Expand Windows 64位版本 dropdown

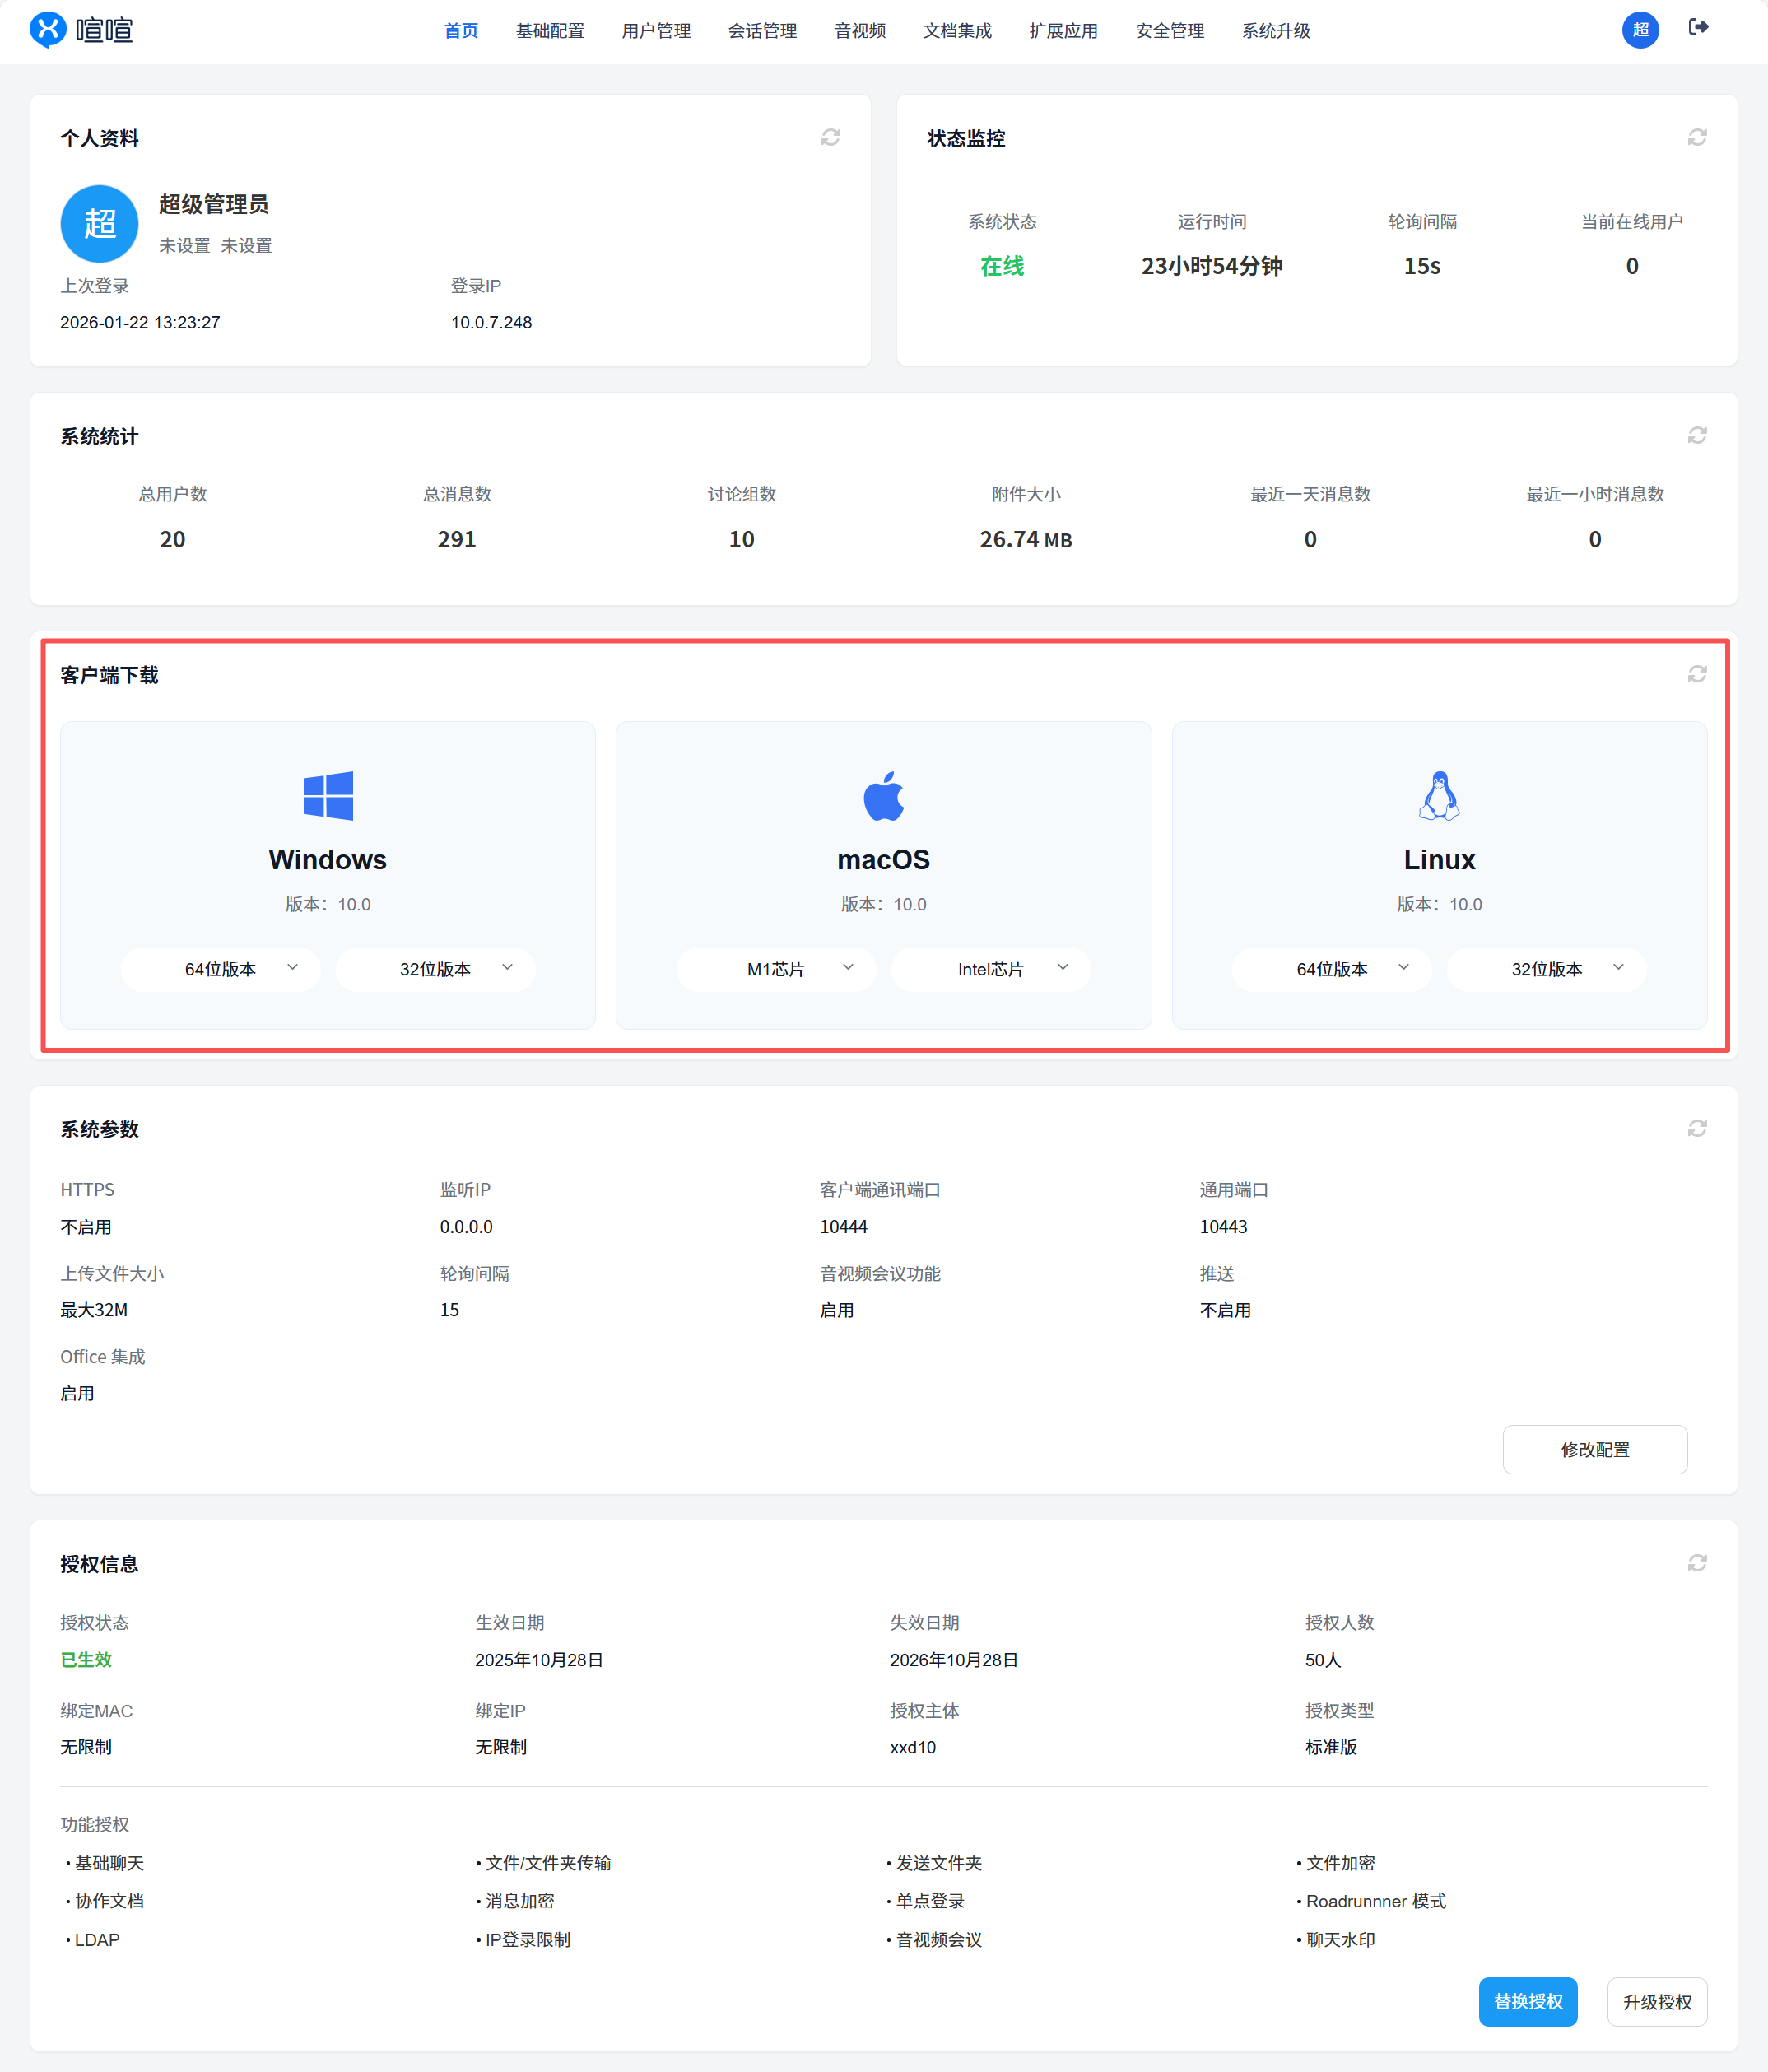pos(221,969)
